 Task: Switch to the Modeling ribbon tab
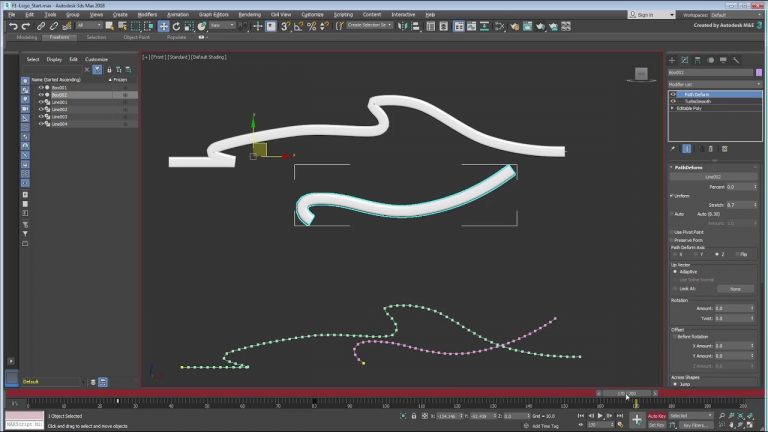click(26, 37)
